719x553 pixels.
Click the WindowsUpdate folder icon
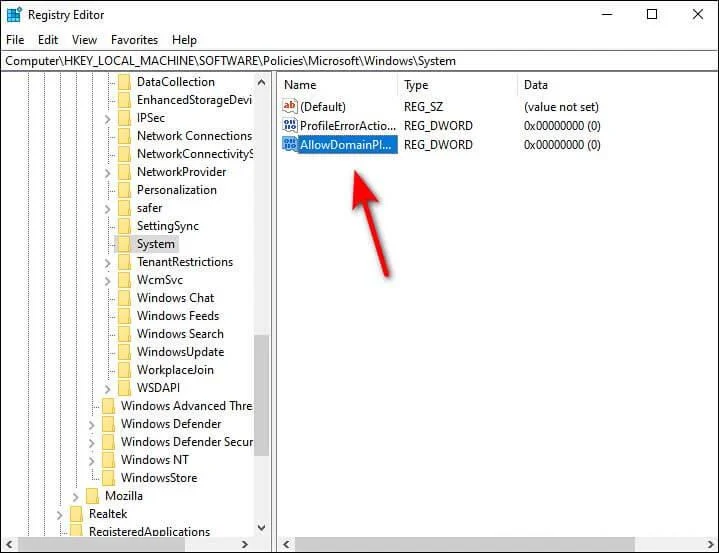click(124, 352)
